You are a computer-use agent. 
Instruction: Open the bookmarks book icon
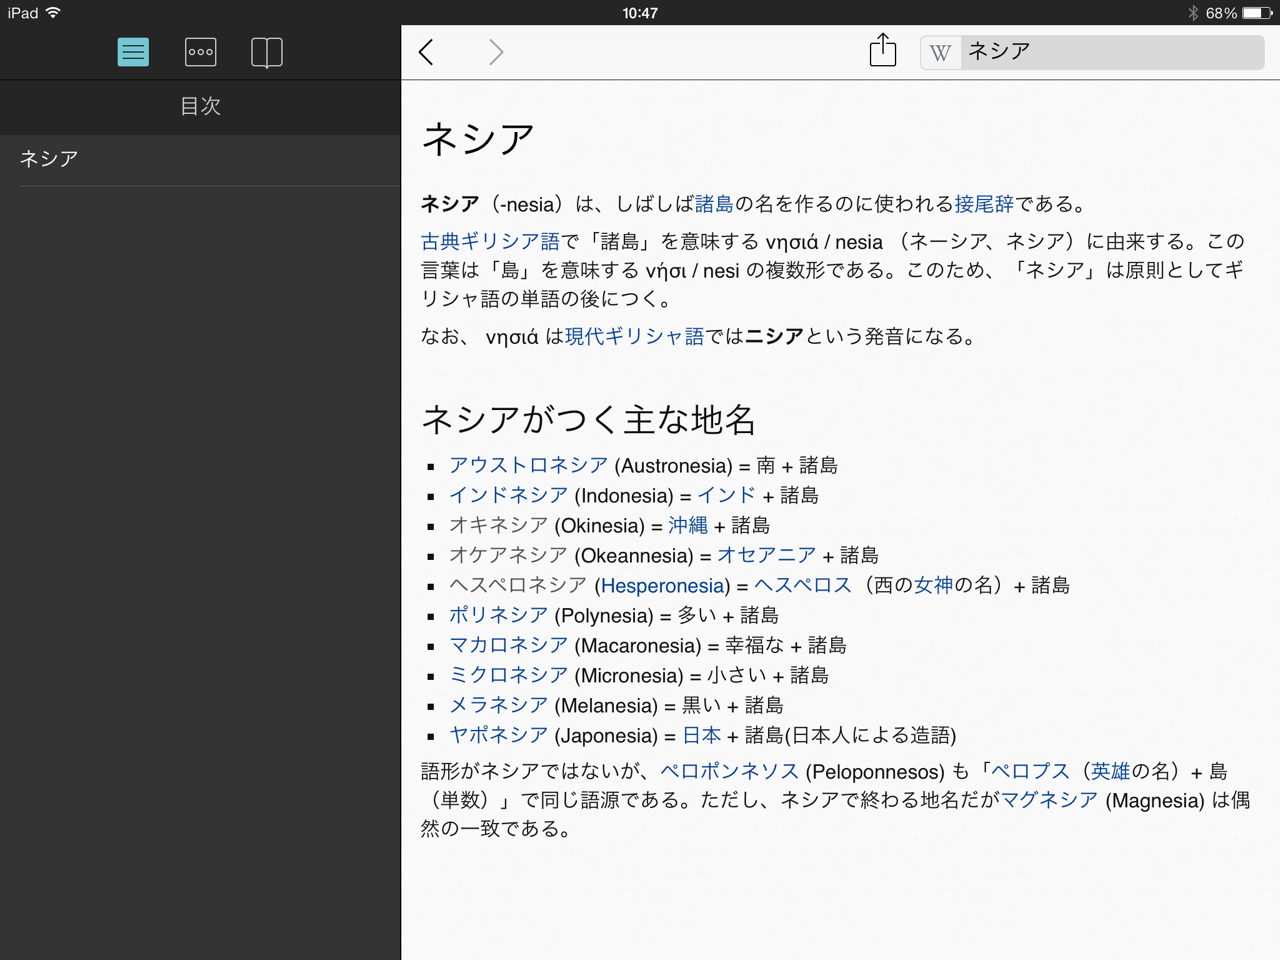pyautogui.click(x=267, y=52)
